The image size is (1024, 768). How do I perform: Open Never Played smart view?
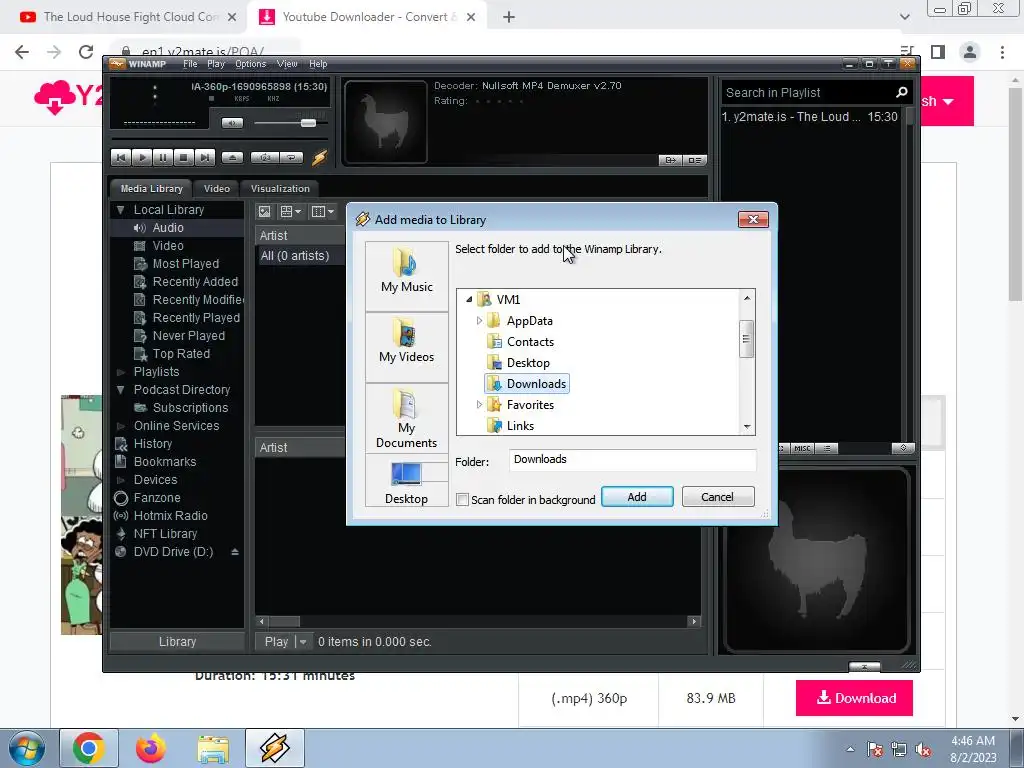point(188,336)
